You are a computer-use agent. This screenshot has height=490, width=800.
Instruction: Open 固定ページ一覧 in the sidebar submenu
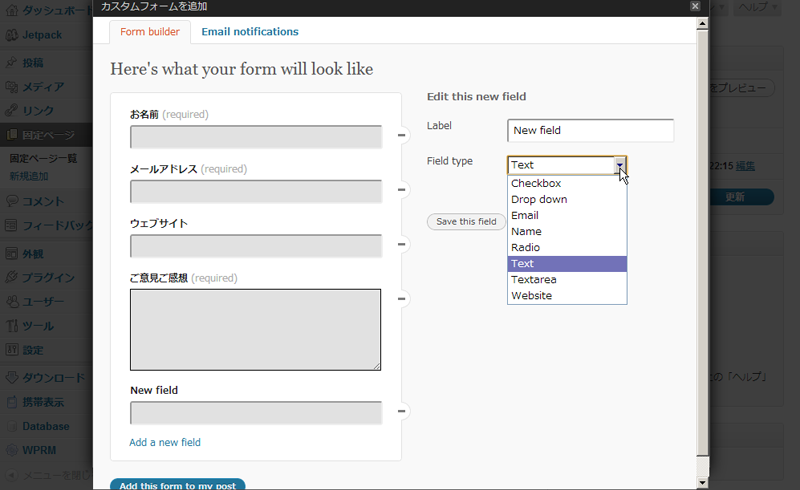[43, 159]
